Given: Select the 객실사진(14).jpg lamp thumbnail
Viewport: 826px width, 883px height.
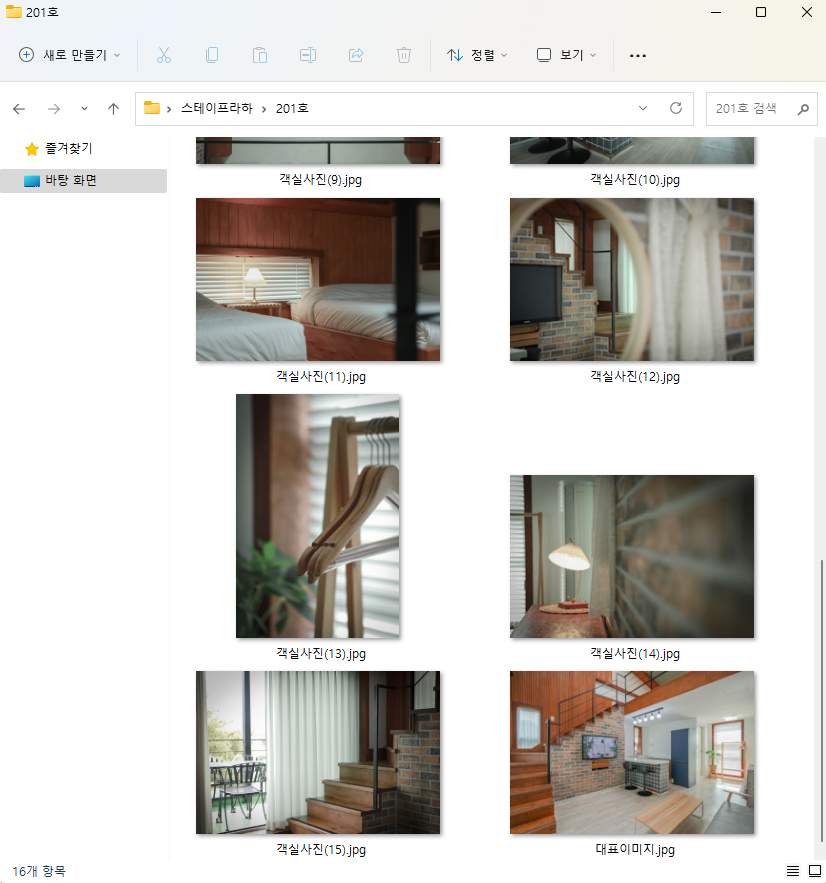Looking at the screenshot, I should point(632,556).
